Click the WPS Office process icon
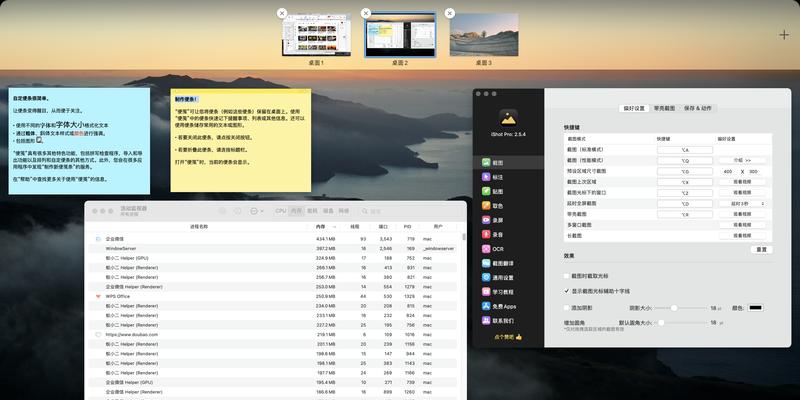800x400 pixels. click(98, 296)
